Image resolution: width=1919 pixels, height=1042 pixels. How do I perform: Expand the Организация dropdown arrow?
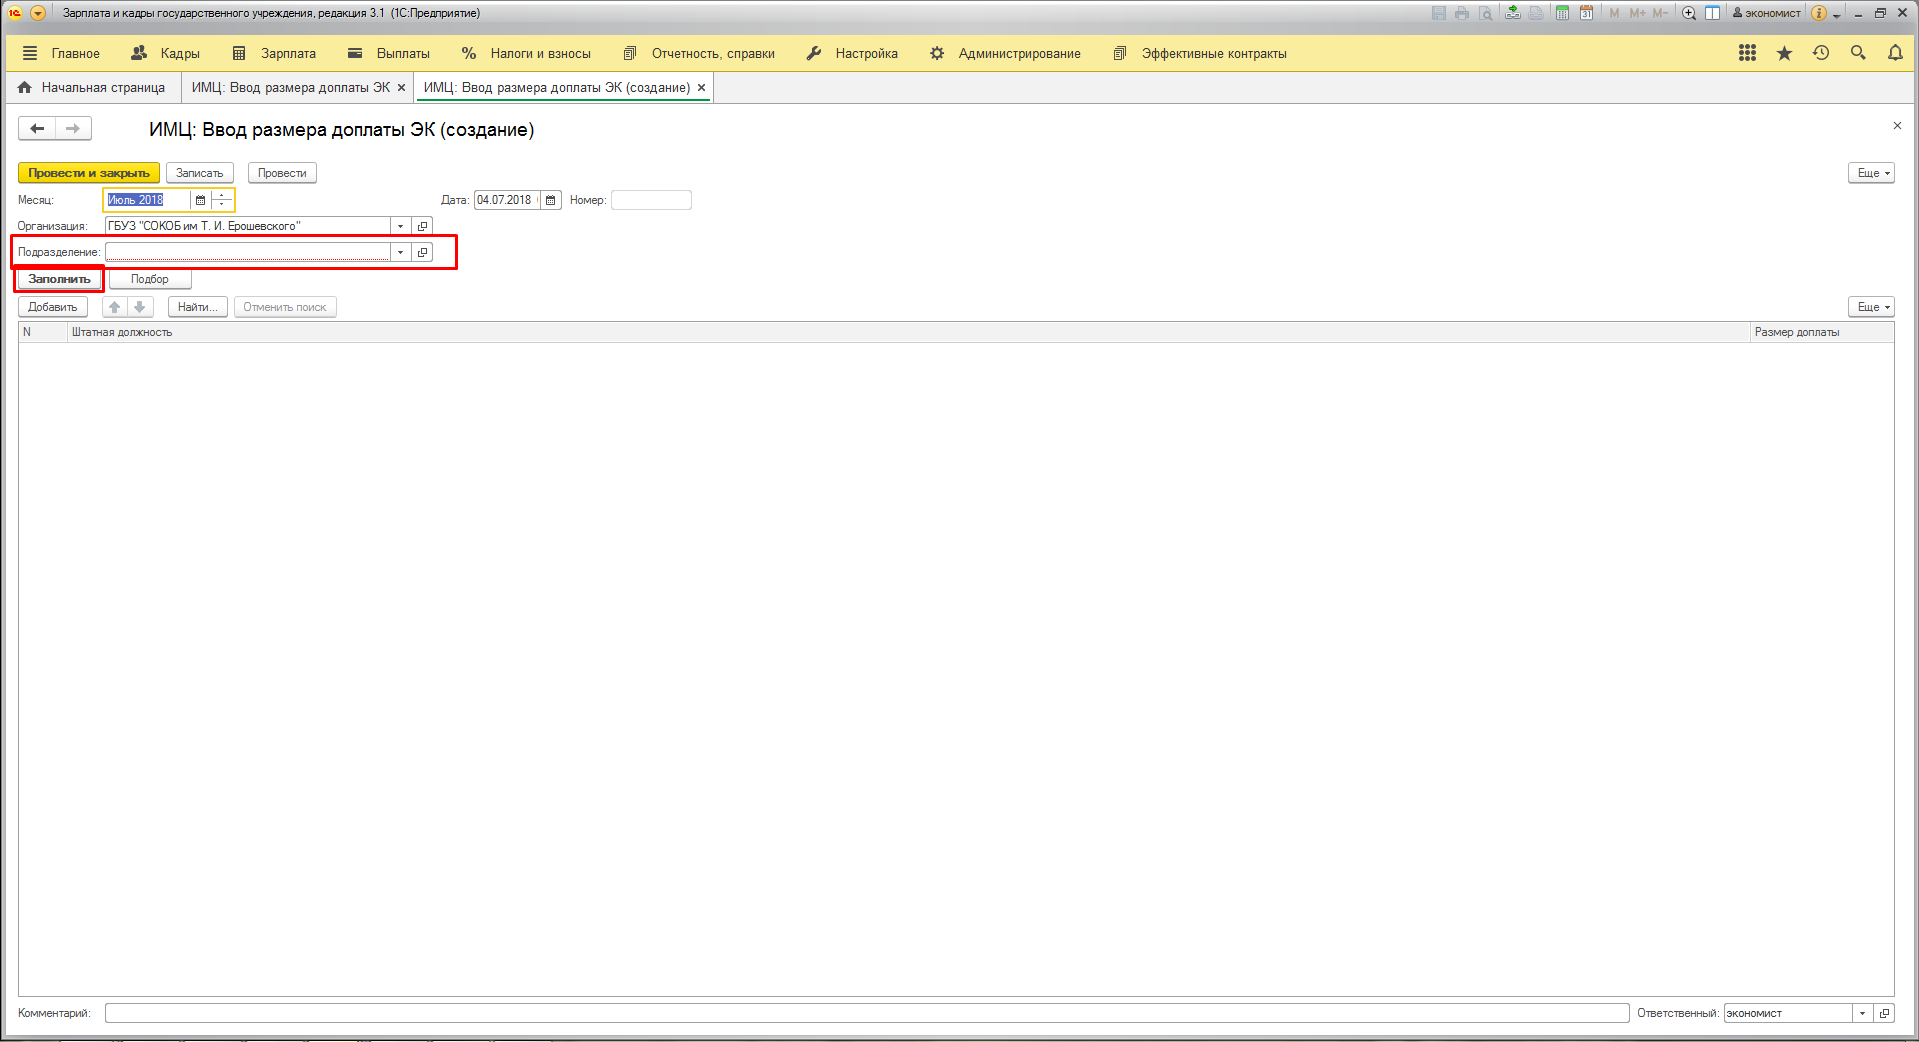pyautogui.click(x=400, y=226)
